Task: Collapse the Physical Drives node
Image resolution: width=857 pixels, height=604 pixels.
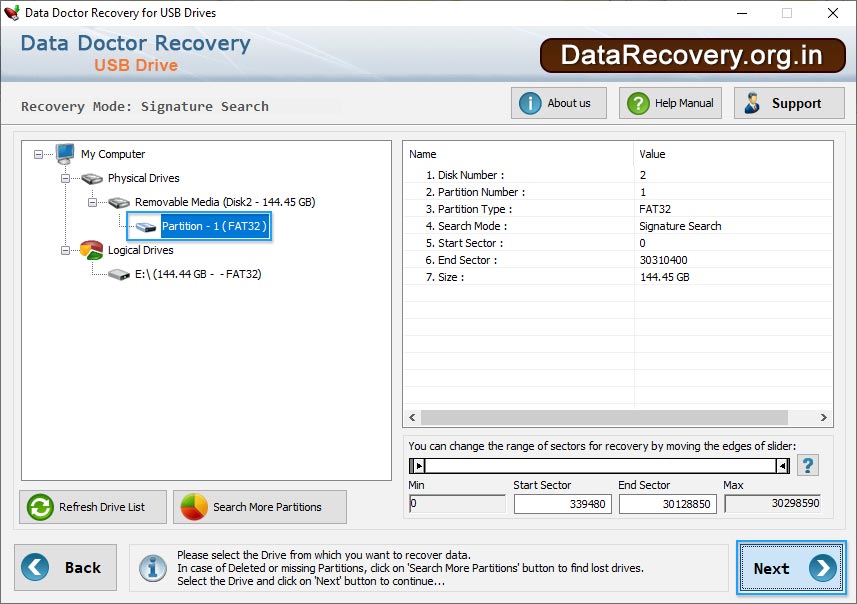Action: [65, 179]
